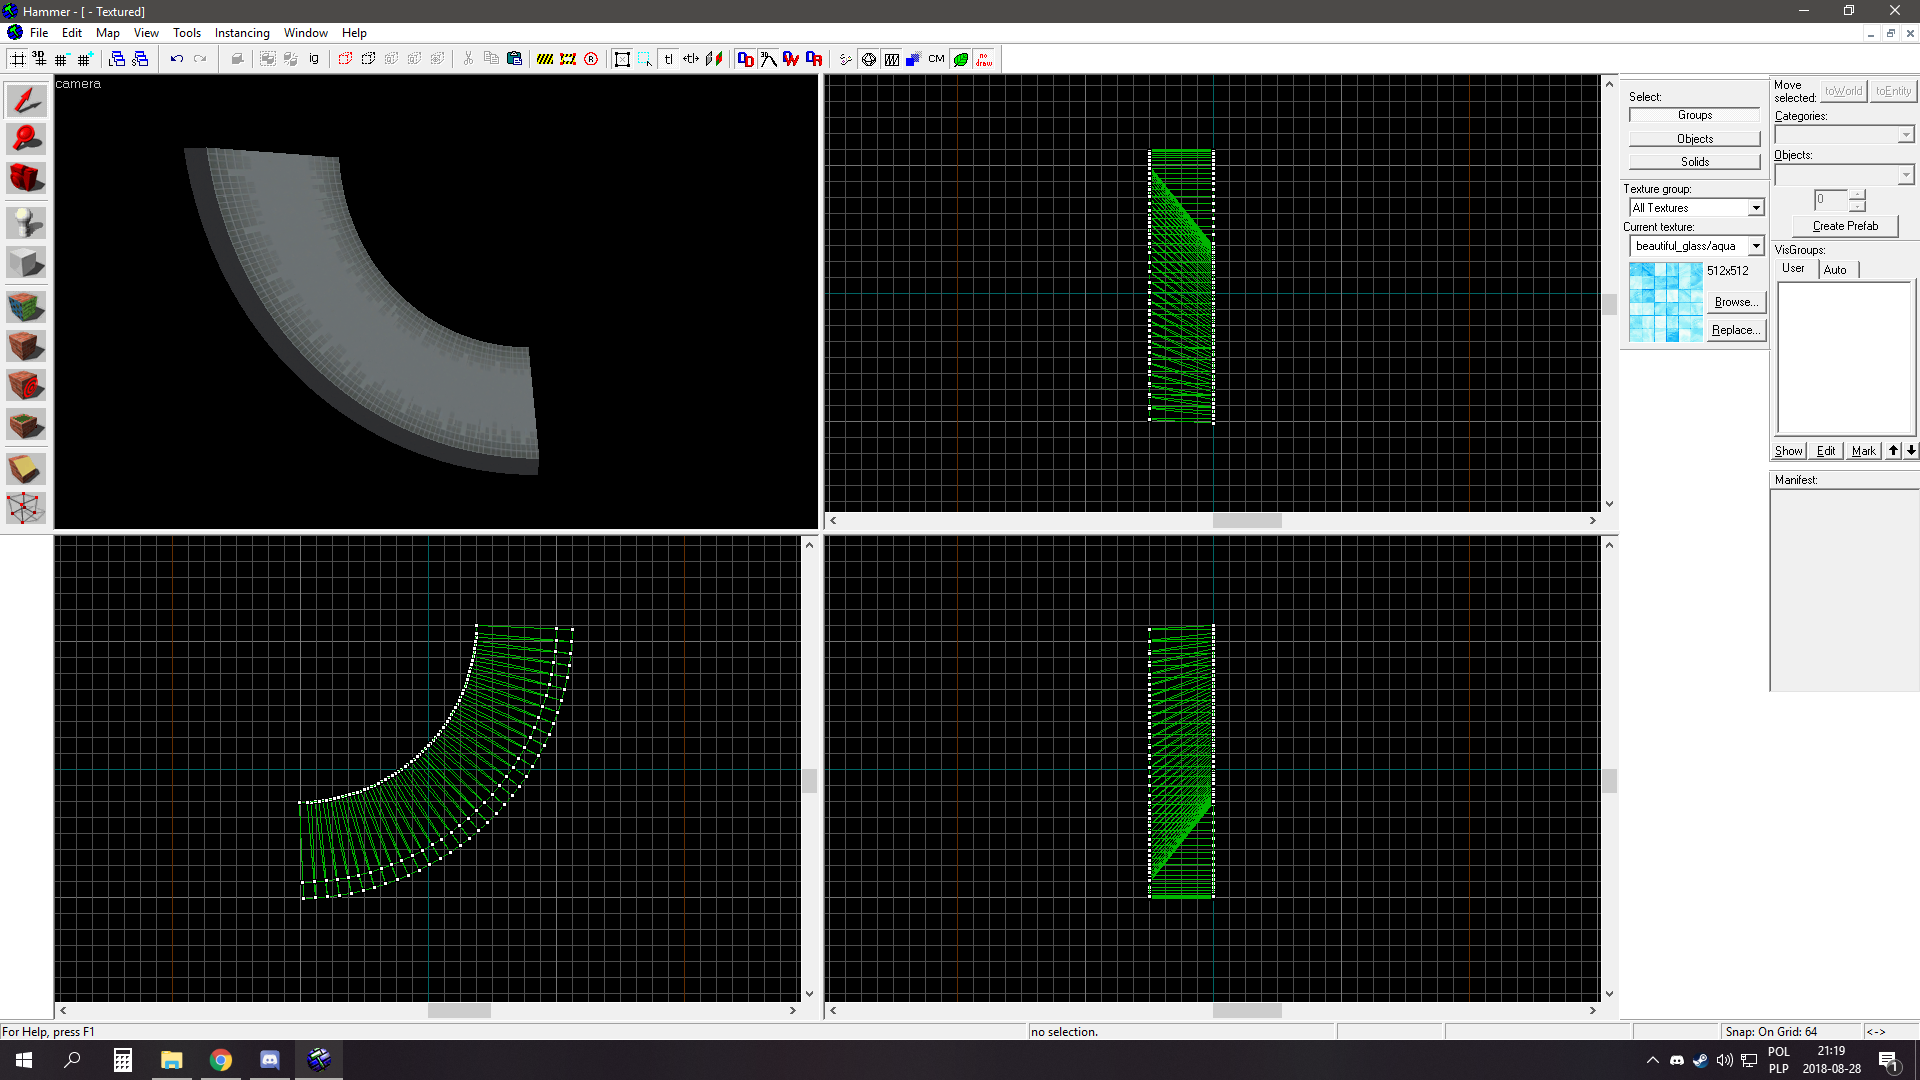Activate the Clipping tool
The width and height of the screenshot is (1920, 1080).
pos(25,468)
